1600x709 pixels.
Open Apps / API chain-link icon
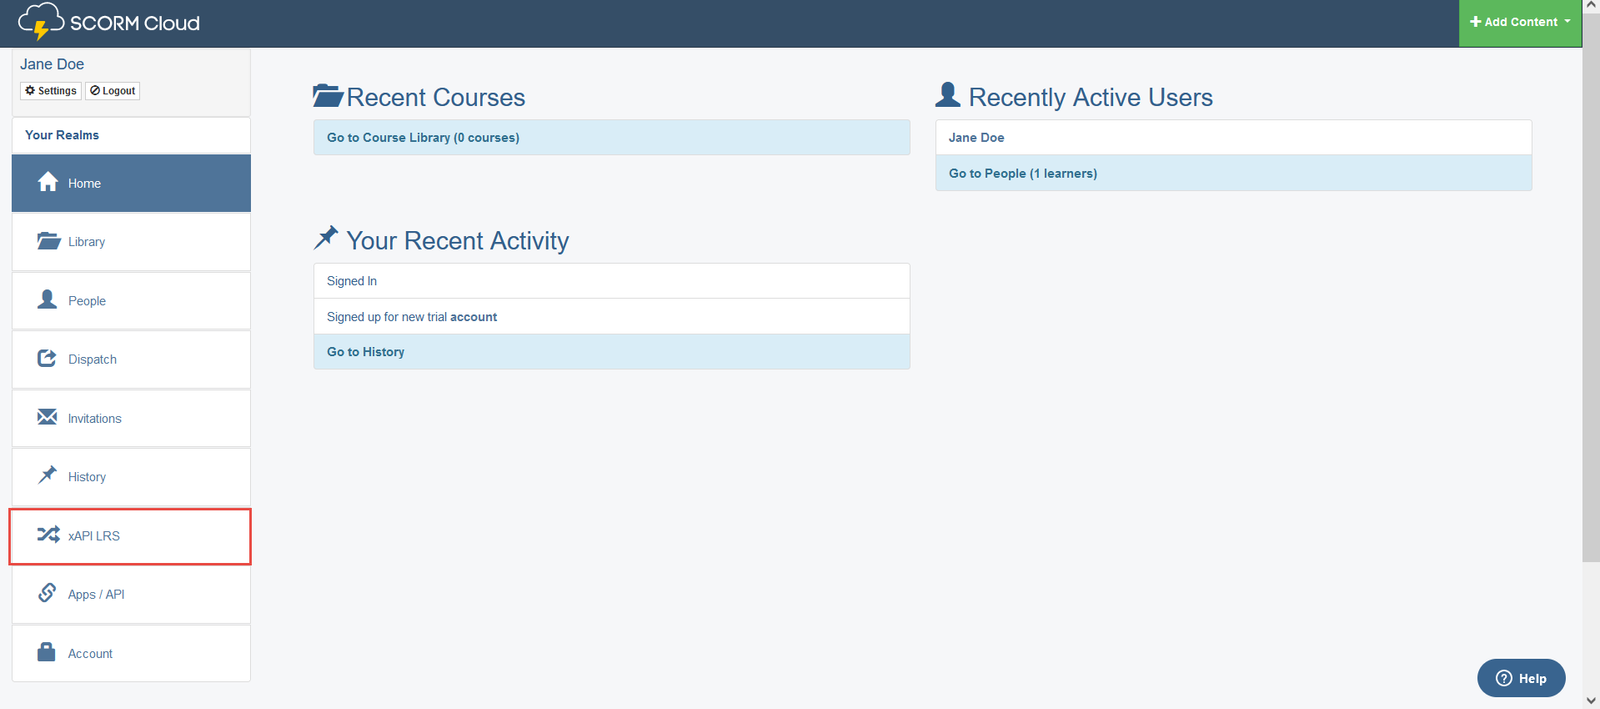tap(47, 593)
